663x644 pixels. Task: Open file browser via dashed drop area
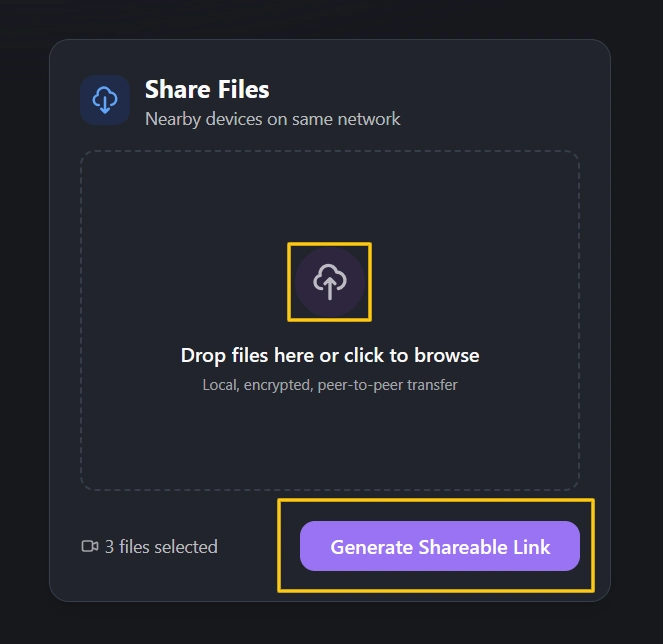(x=330, y=320)
